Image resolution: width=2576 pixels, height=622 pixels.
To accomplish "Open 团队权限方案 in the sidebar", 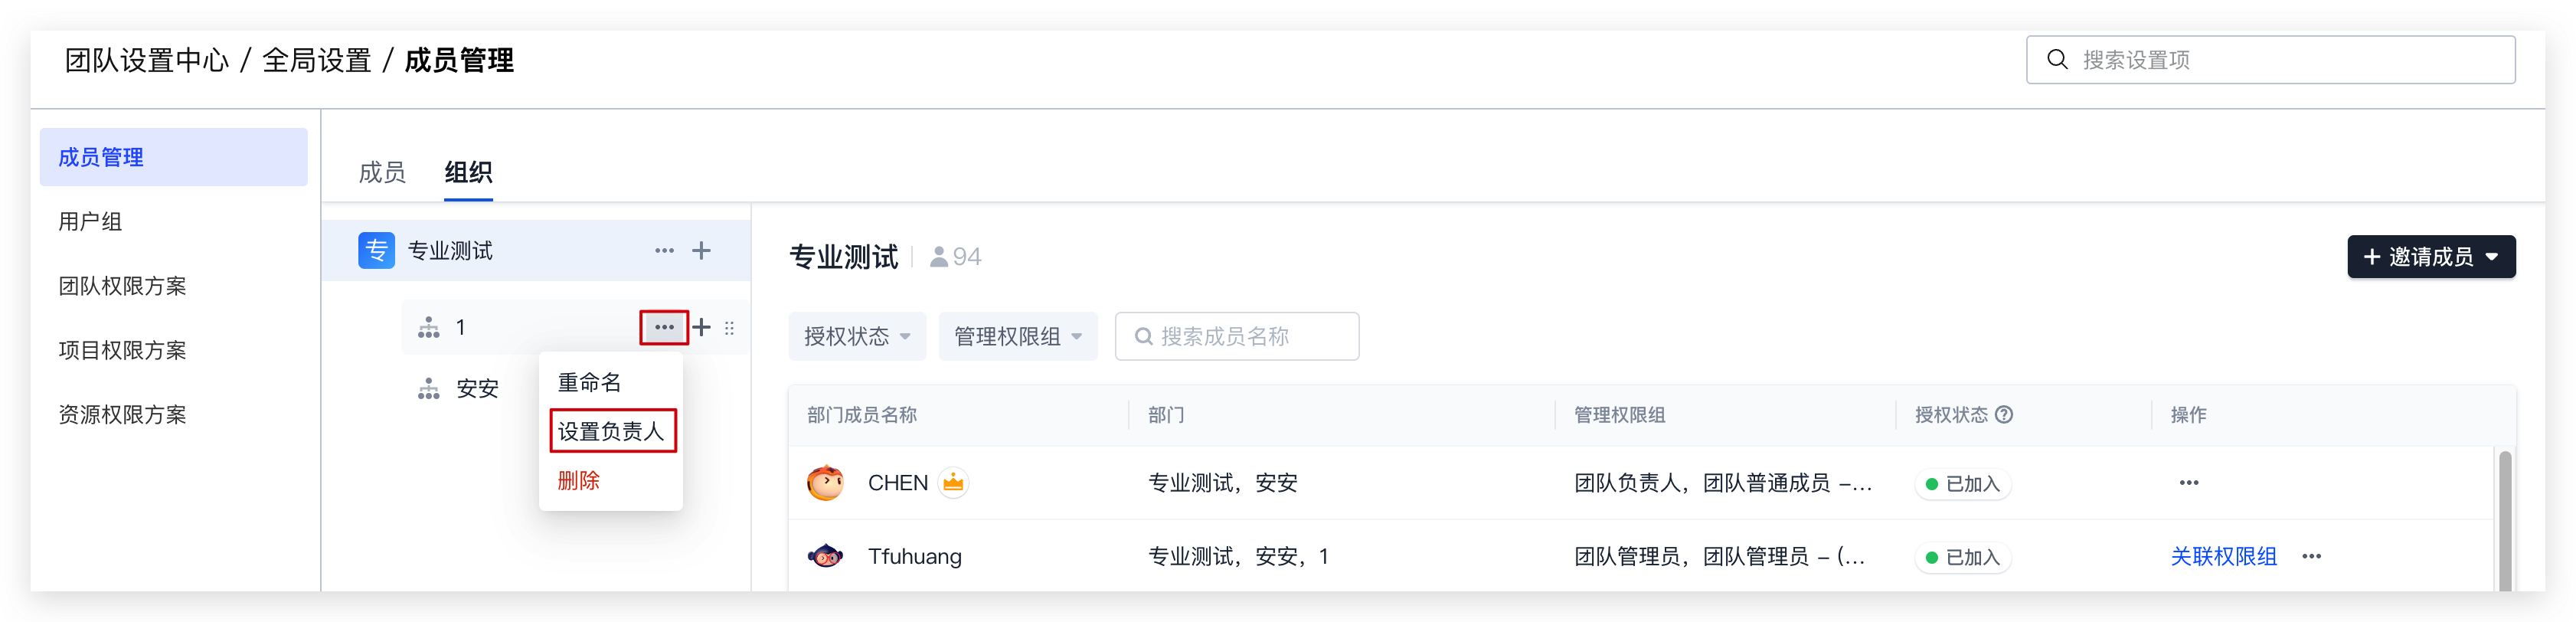I will 174,286.
